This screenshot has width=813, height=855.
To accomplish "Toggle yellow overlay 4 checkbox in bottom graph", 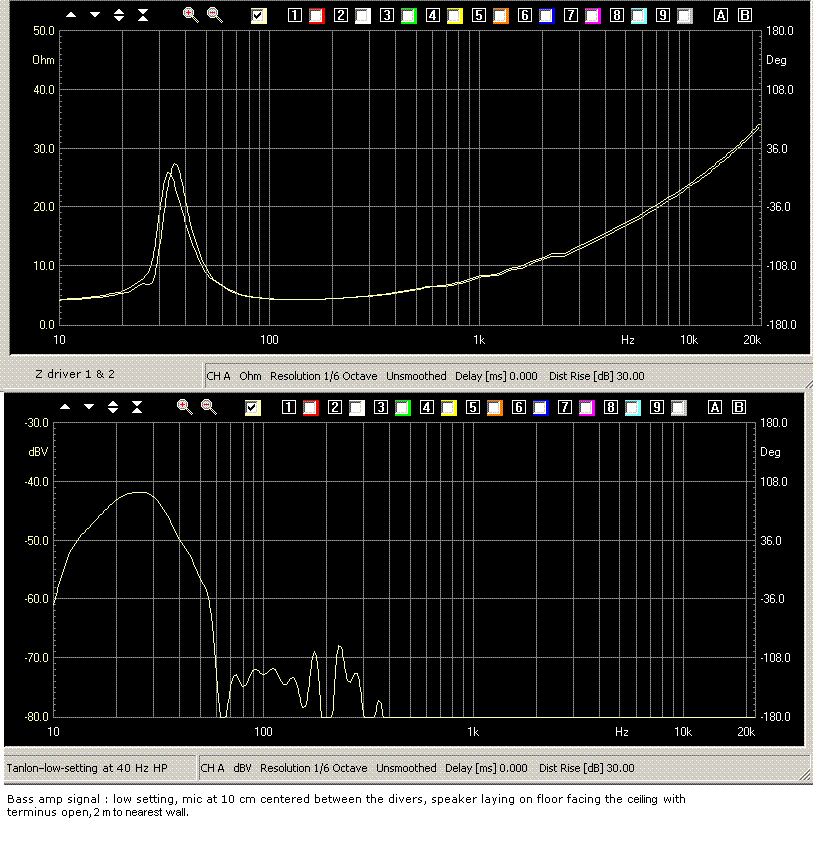I will (448, 407).
